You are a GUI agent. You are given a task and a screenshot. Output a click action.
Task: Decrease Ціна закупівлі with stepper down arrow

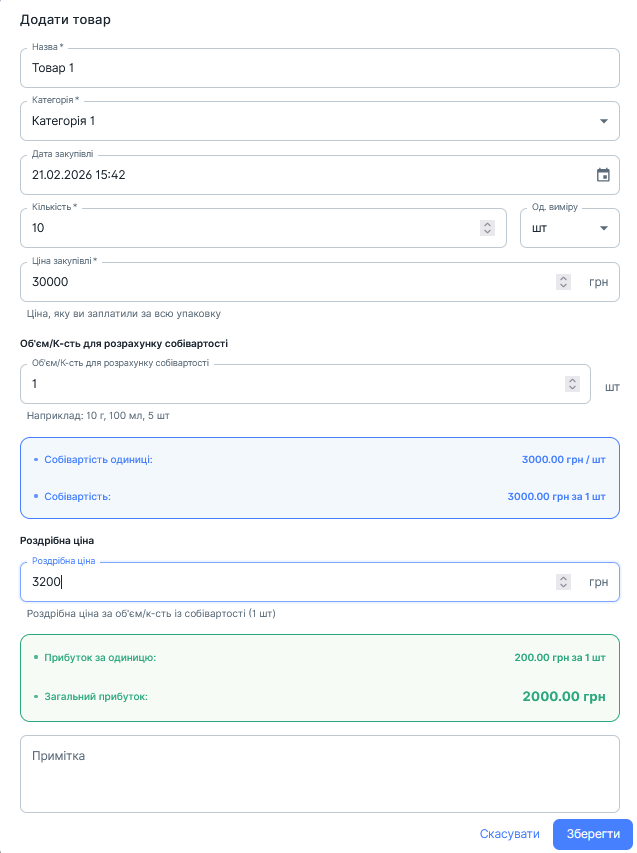click(564, 286)
